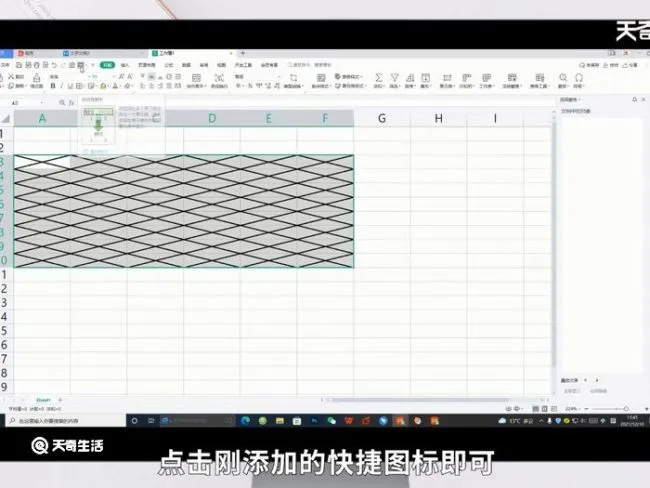Click the newly added quick-access icon under the cursor
The image size is (650, 488).
[81, 65]
